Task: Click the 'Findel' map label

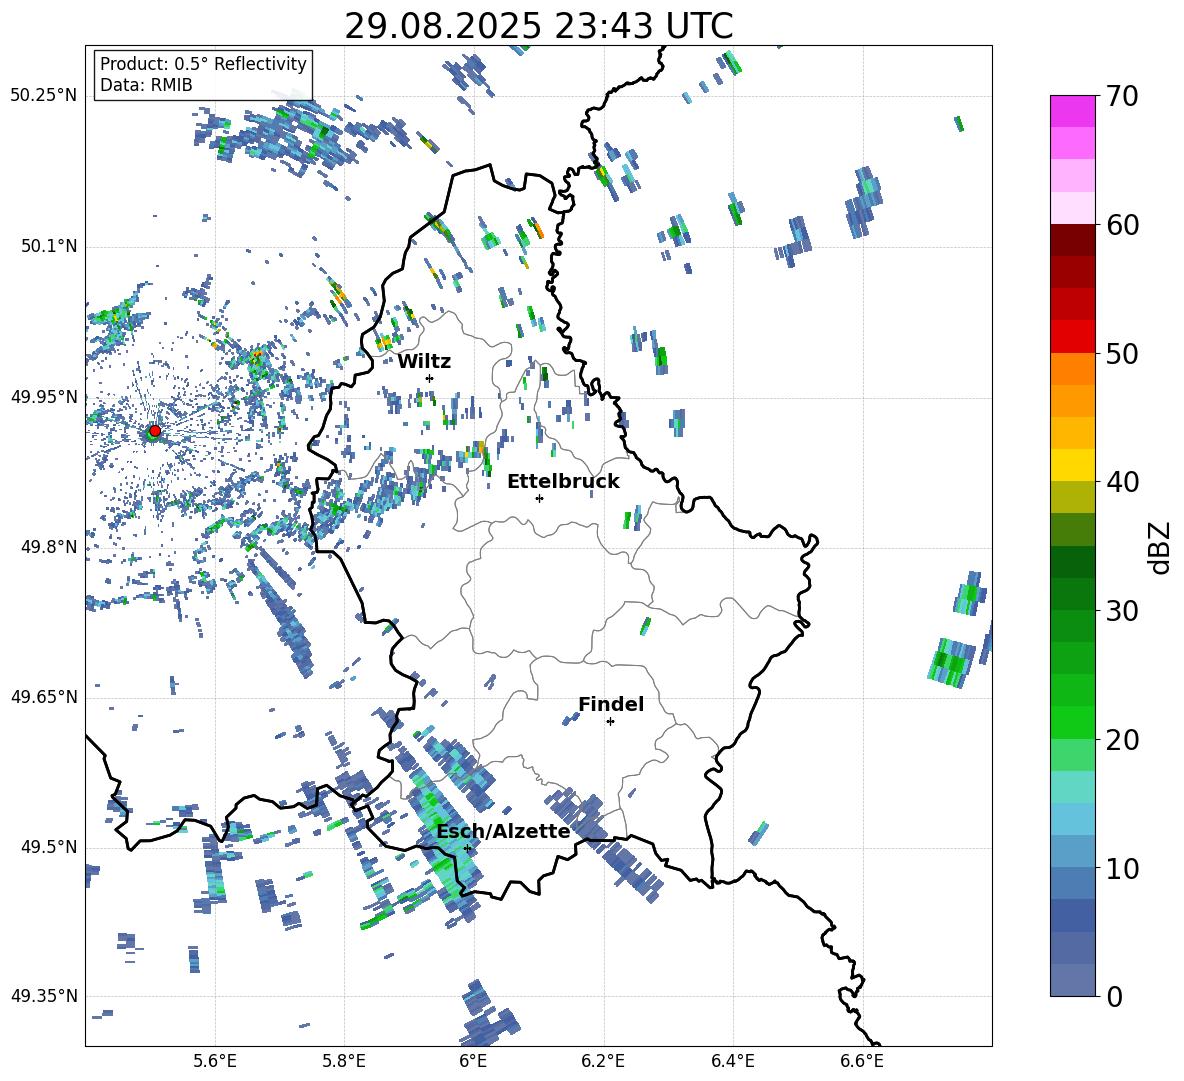Action: [x=611, y=704]
